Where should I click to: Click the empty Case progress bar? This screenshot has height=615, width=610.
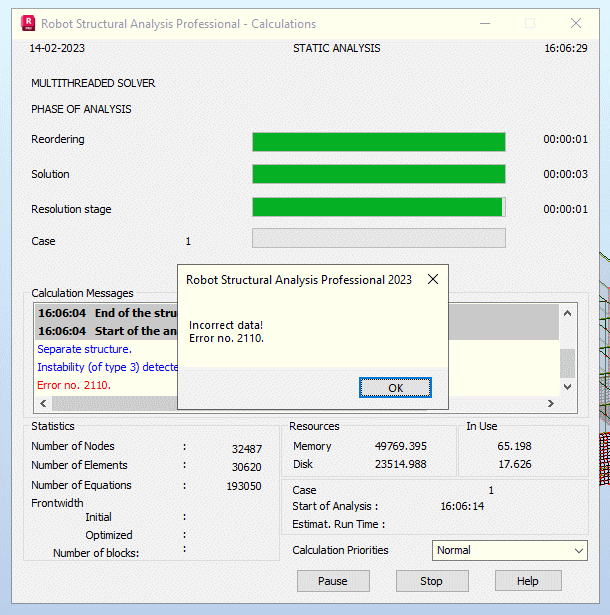click(x=379, y=238)
